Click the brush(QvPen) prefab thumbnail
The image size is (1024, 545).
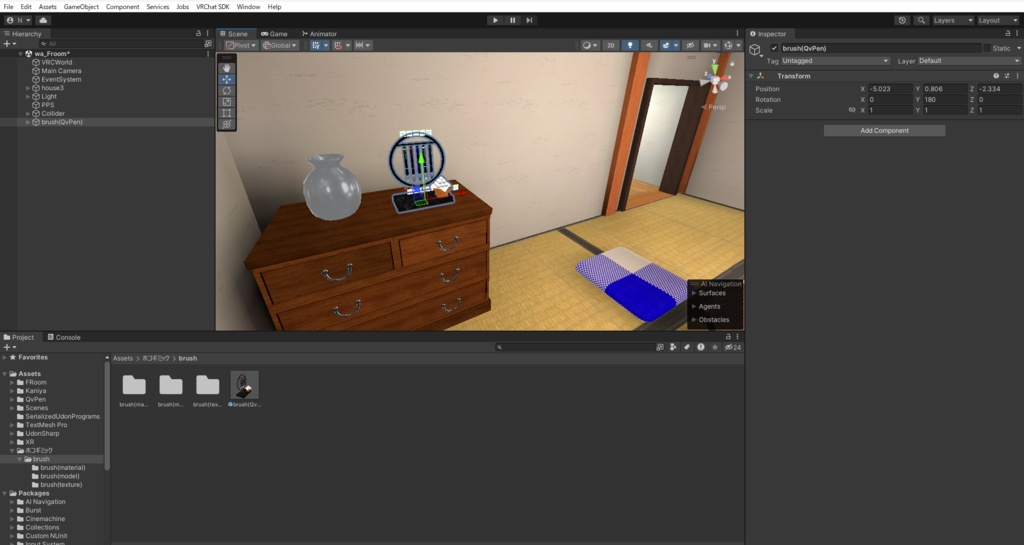(x=245, y=385)
